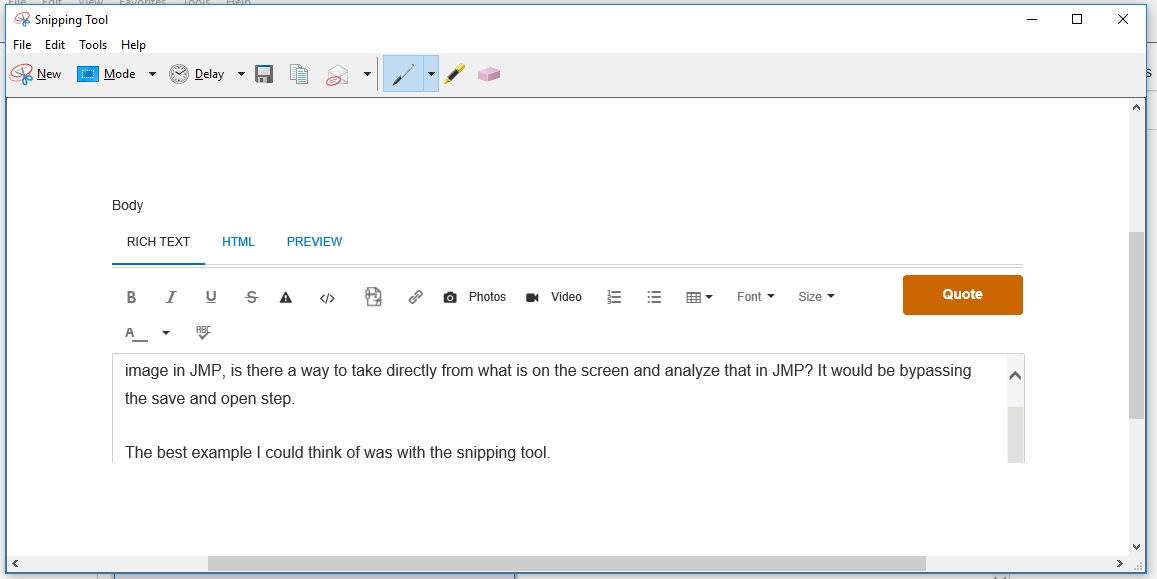Save the snip using the floppy disk icon

click(x=263, y=73)
